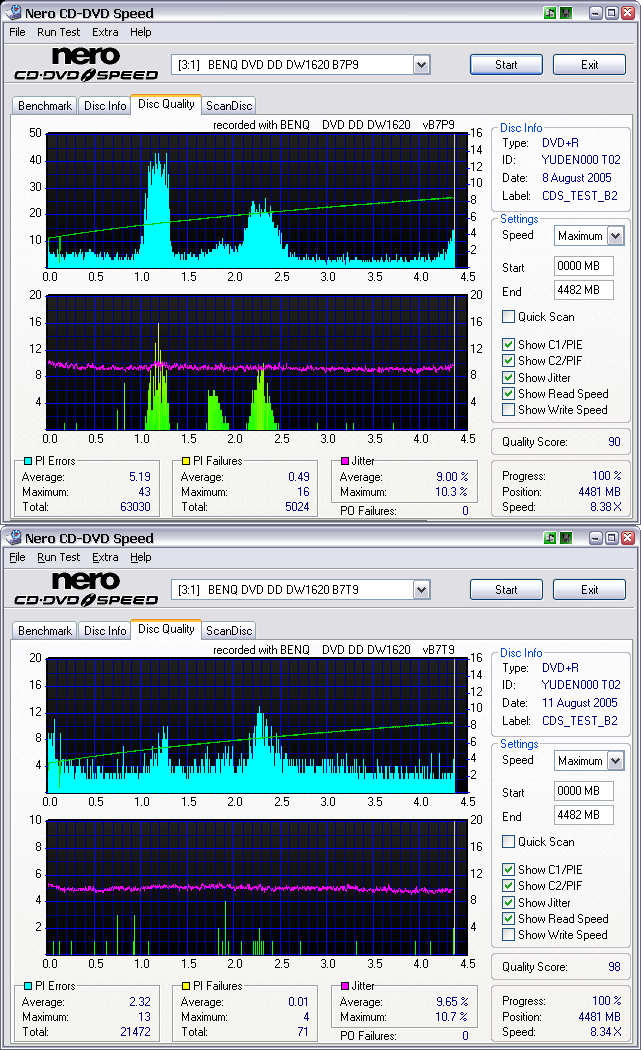This screenshot has height=1050, width=641.
Task: Click the Nero CD-DVD Speed logo in B7T9 window
Action: [86, 589]
